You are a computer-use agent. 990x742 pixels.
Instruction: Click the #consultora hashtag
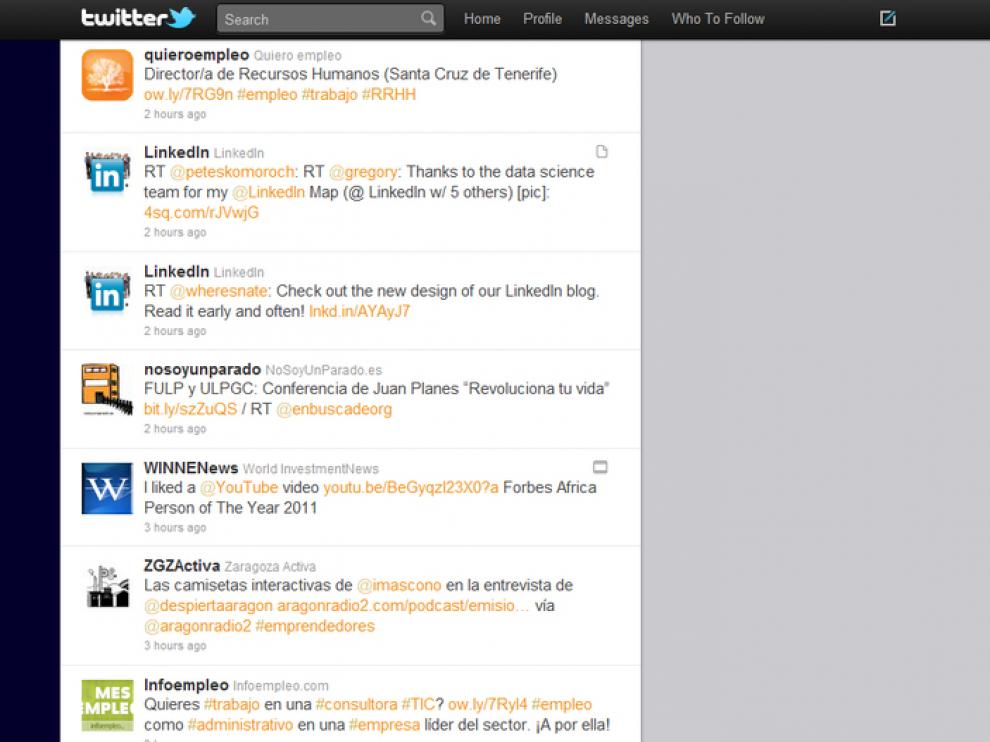click(x=356, y=705)
